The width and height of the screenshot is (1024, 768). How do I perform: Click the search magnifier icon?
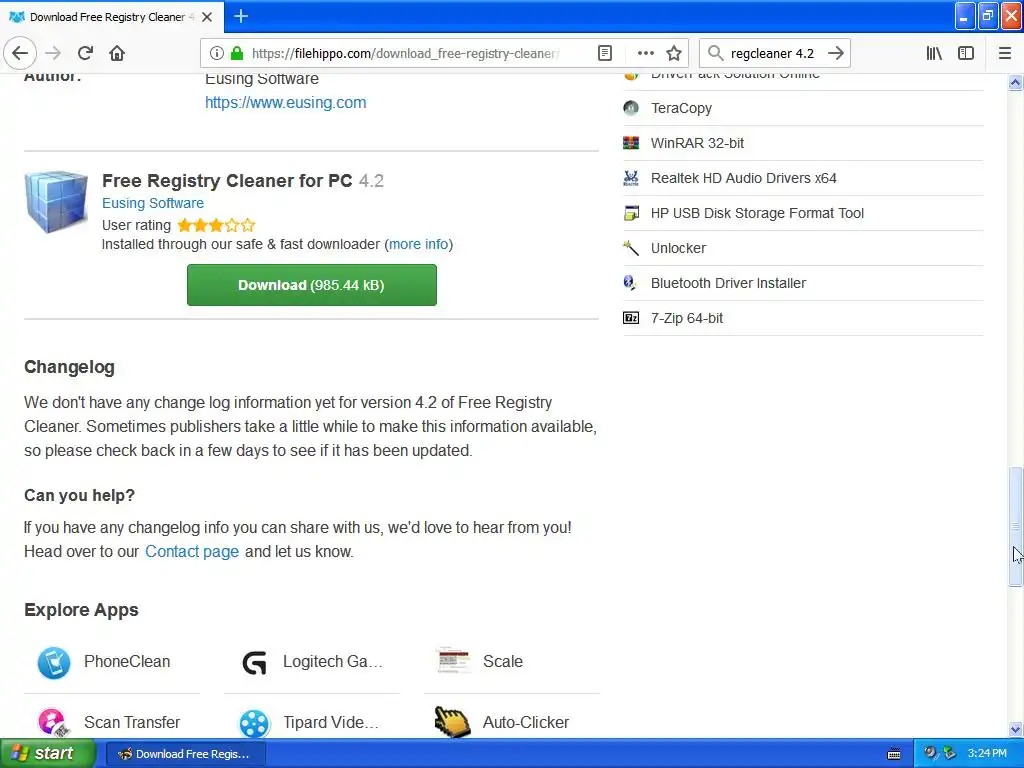(x=716, y=53)
